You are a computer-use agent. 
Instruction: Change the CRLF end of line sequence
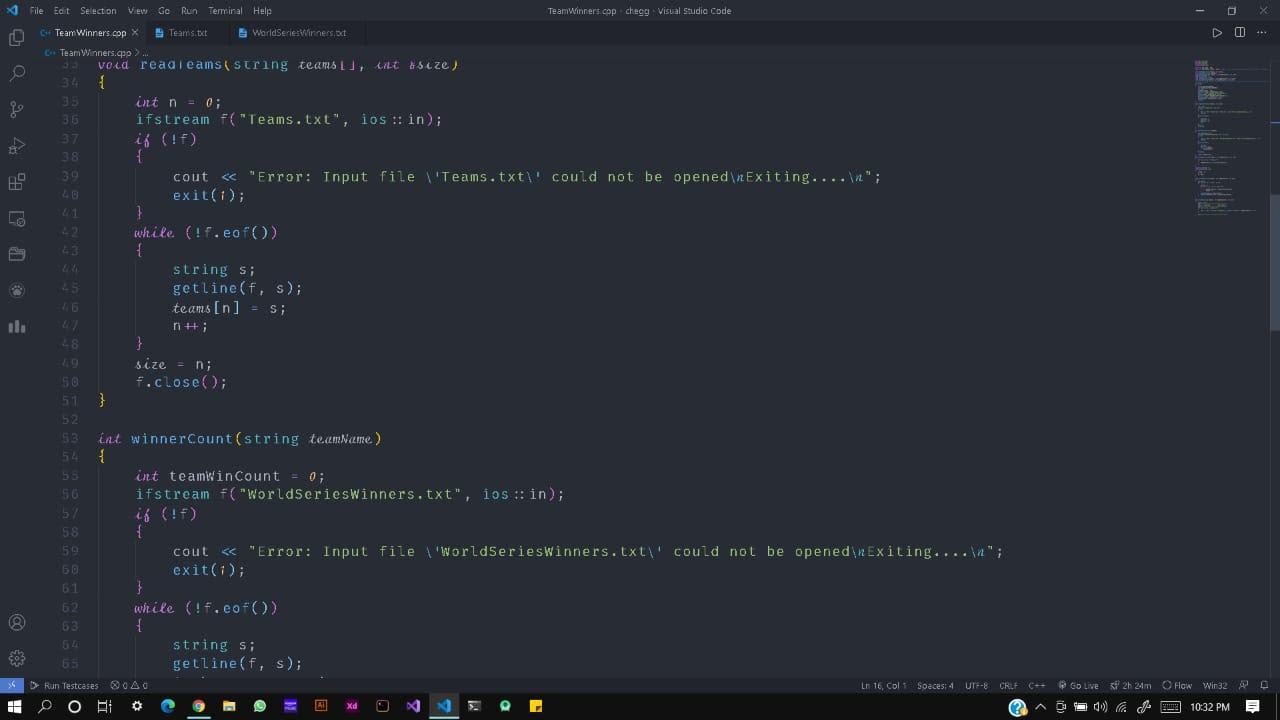coord(1008,685)
